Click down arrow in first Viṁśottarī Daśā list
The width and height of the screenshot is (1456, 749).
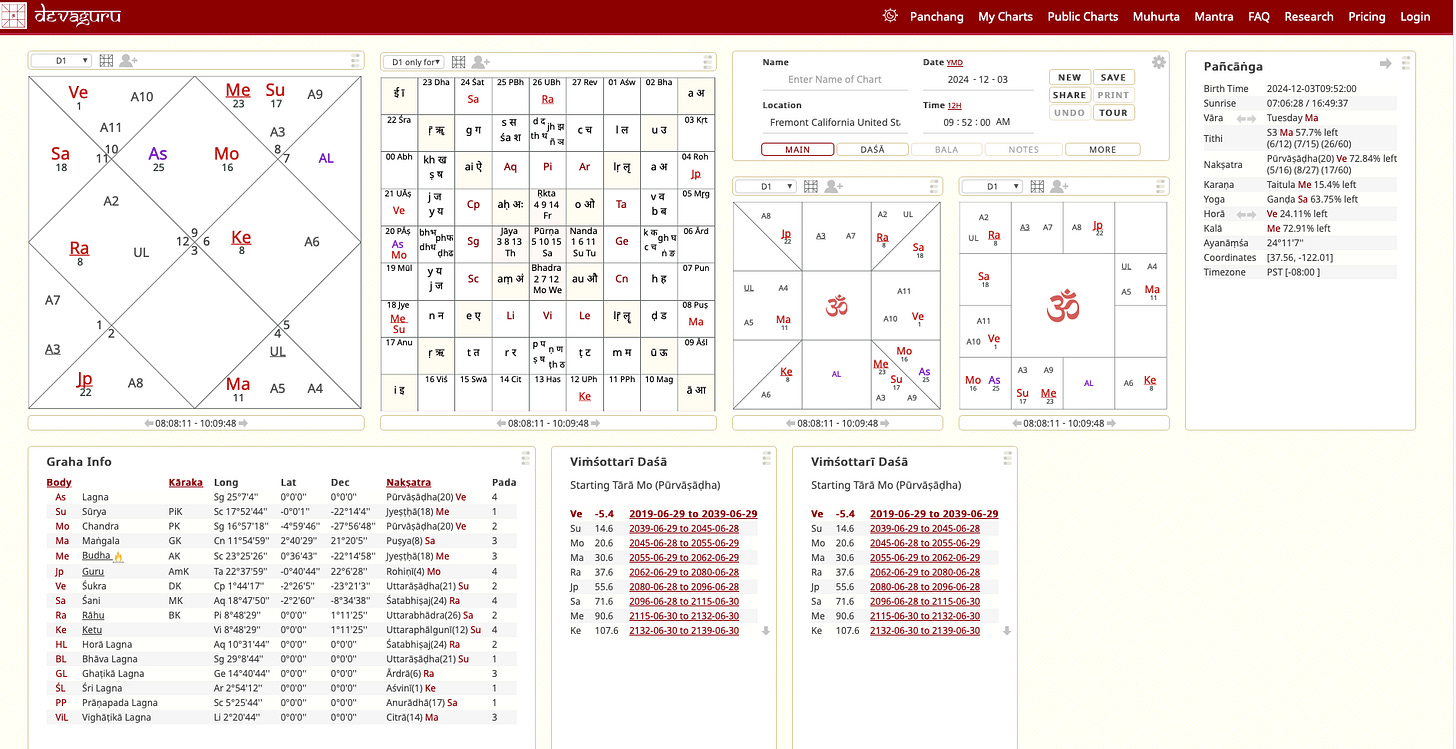[x=766, y=631]
